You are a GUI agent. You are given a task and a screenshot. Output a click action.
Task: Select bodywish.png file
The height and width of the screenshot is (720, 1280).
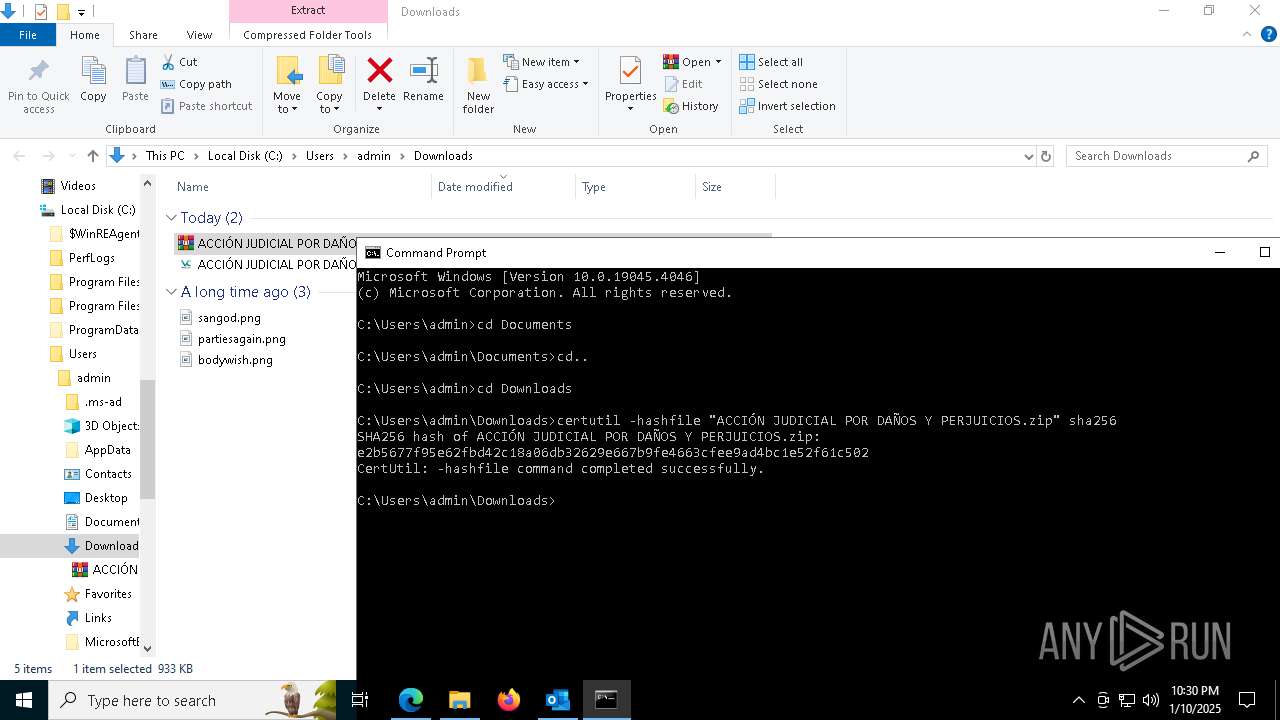[235, 360]
